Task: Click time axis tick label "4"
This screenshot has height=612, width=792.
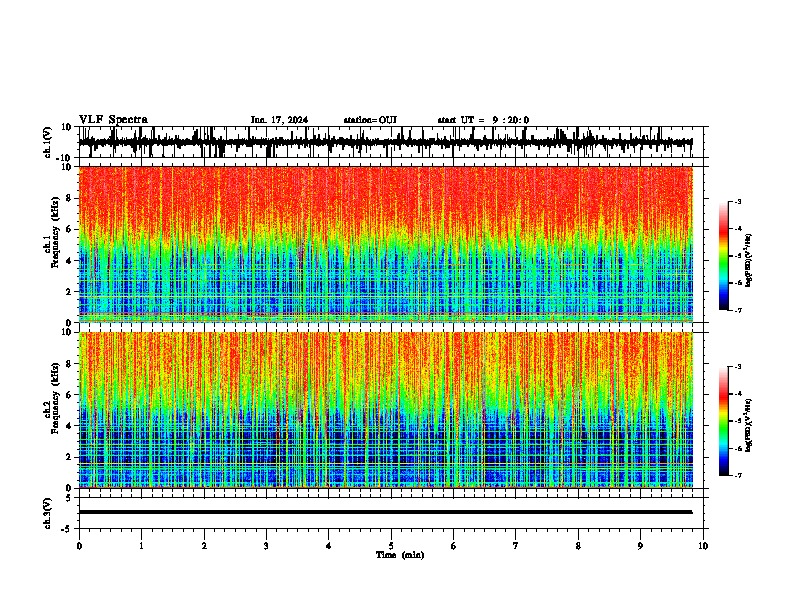Action: pyautogui.click(x=328, y=546)
